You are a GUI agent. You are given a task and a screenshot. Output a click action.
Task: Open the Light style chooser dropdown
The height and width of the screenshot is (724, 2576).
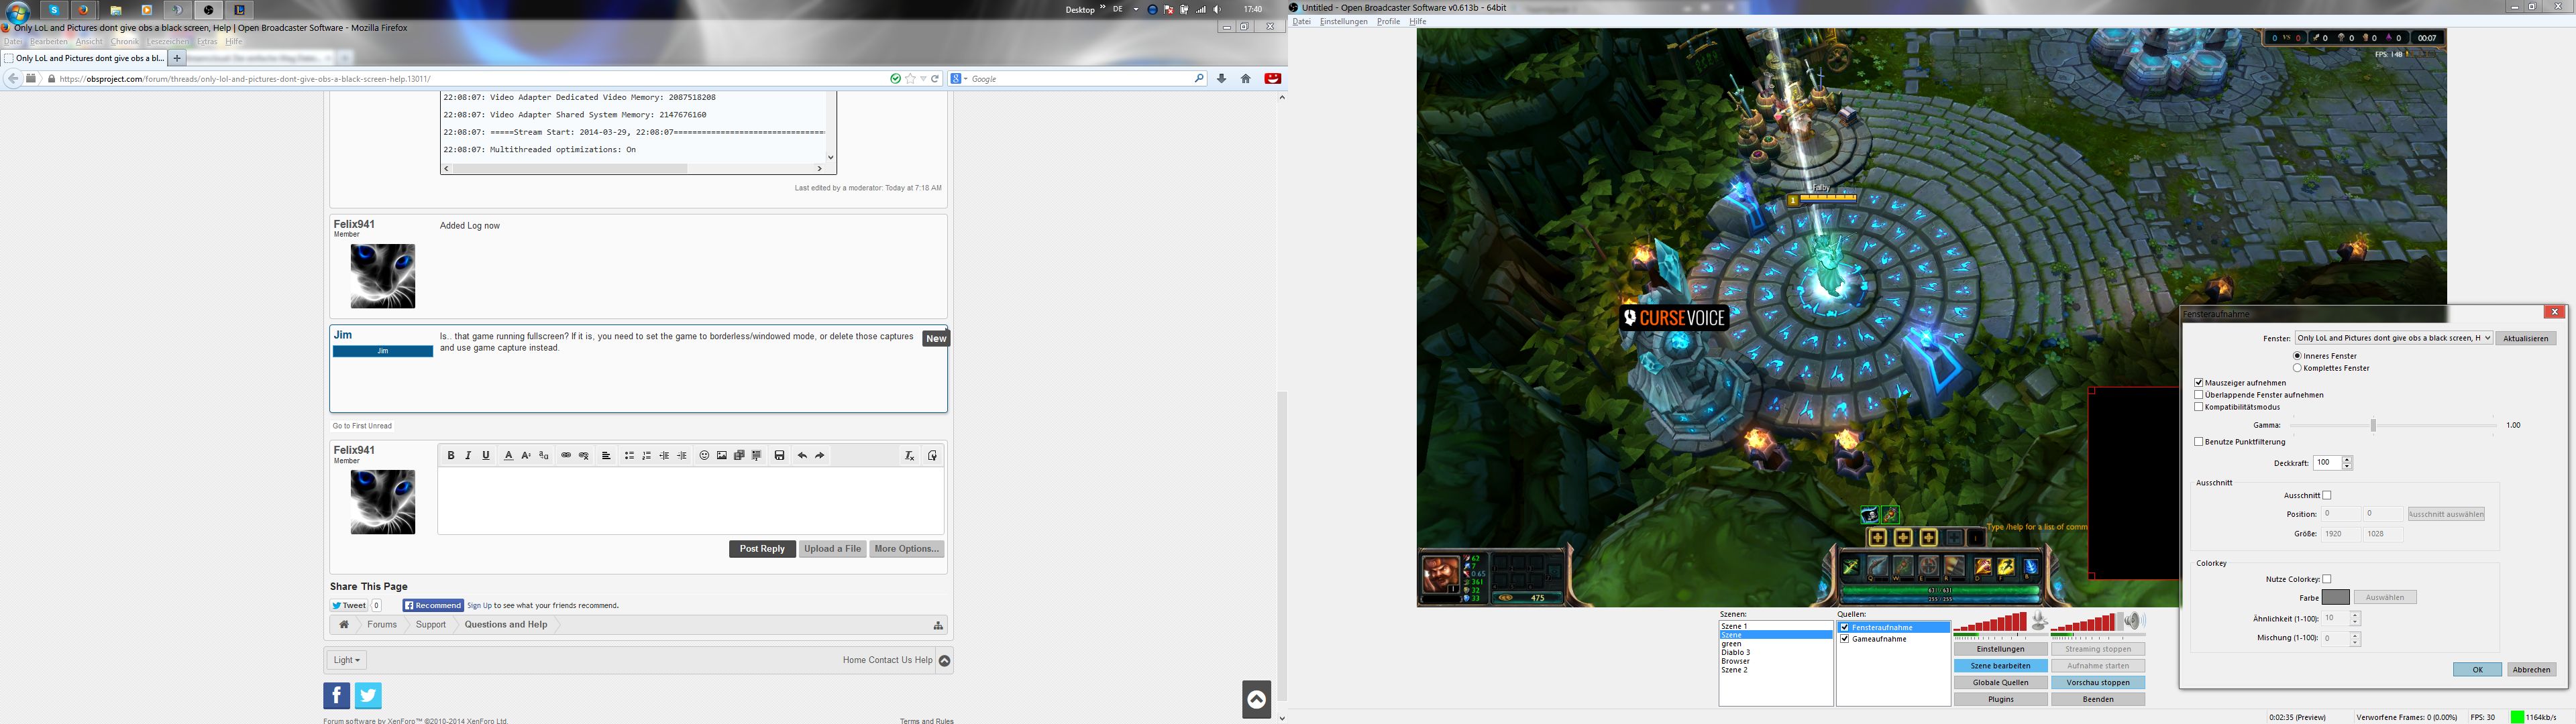pos(347,660)
